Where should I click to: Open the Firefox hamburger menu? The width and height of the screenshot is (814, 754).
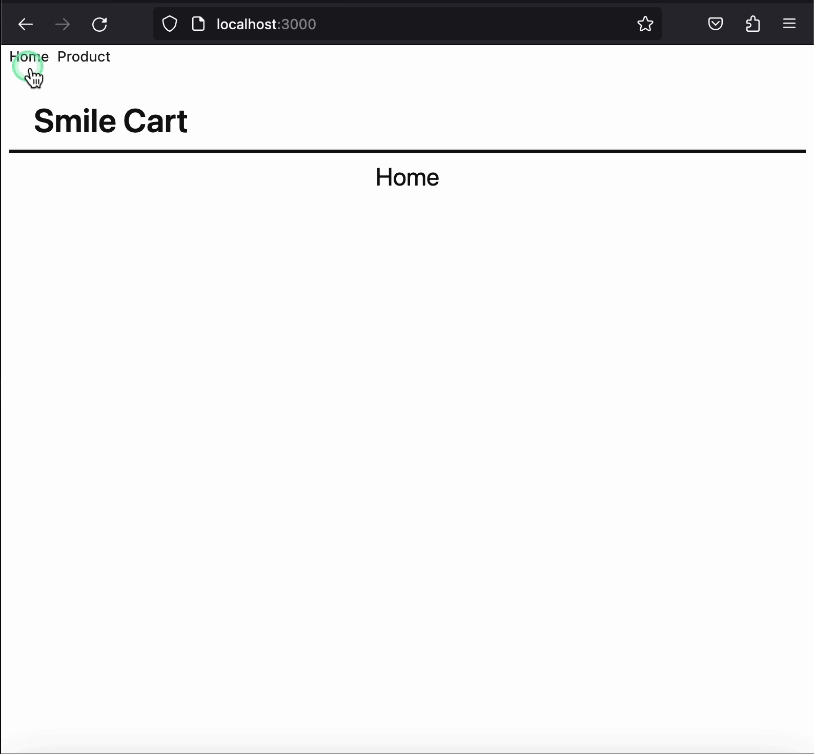coord(789,24)
